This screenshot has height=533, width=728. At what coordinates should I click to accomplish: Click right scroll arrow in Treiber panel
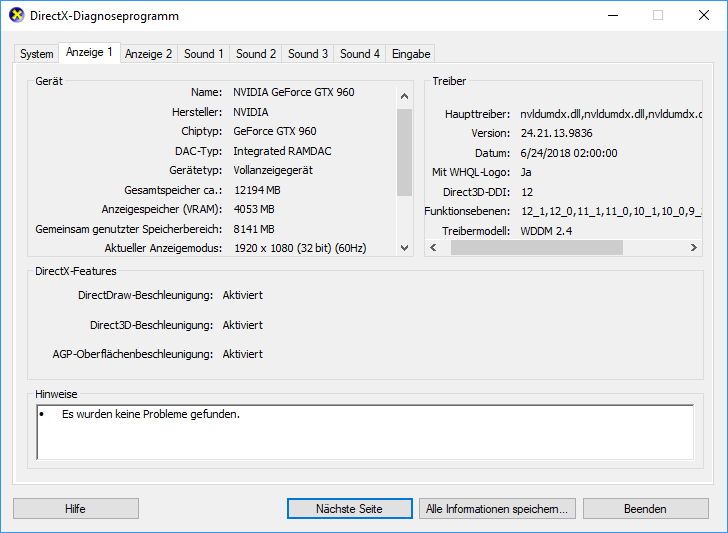pyautogui.click(x=694, y=247)
